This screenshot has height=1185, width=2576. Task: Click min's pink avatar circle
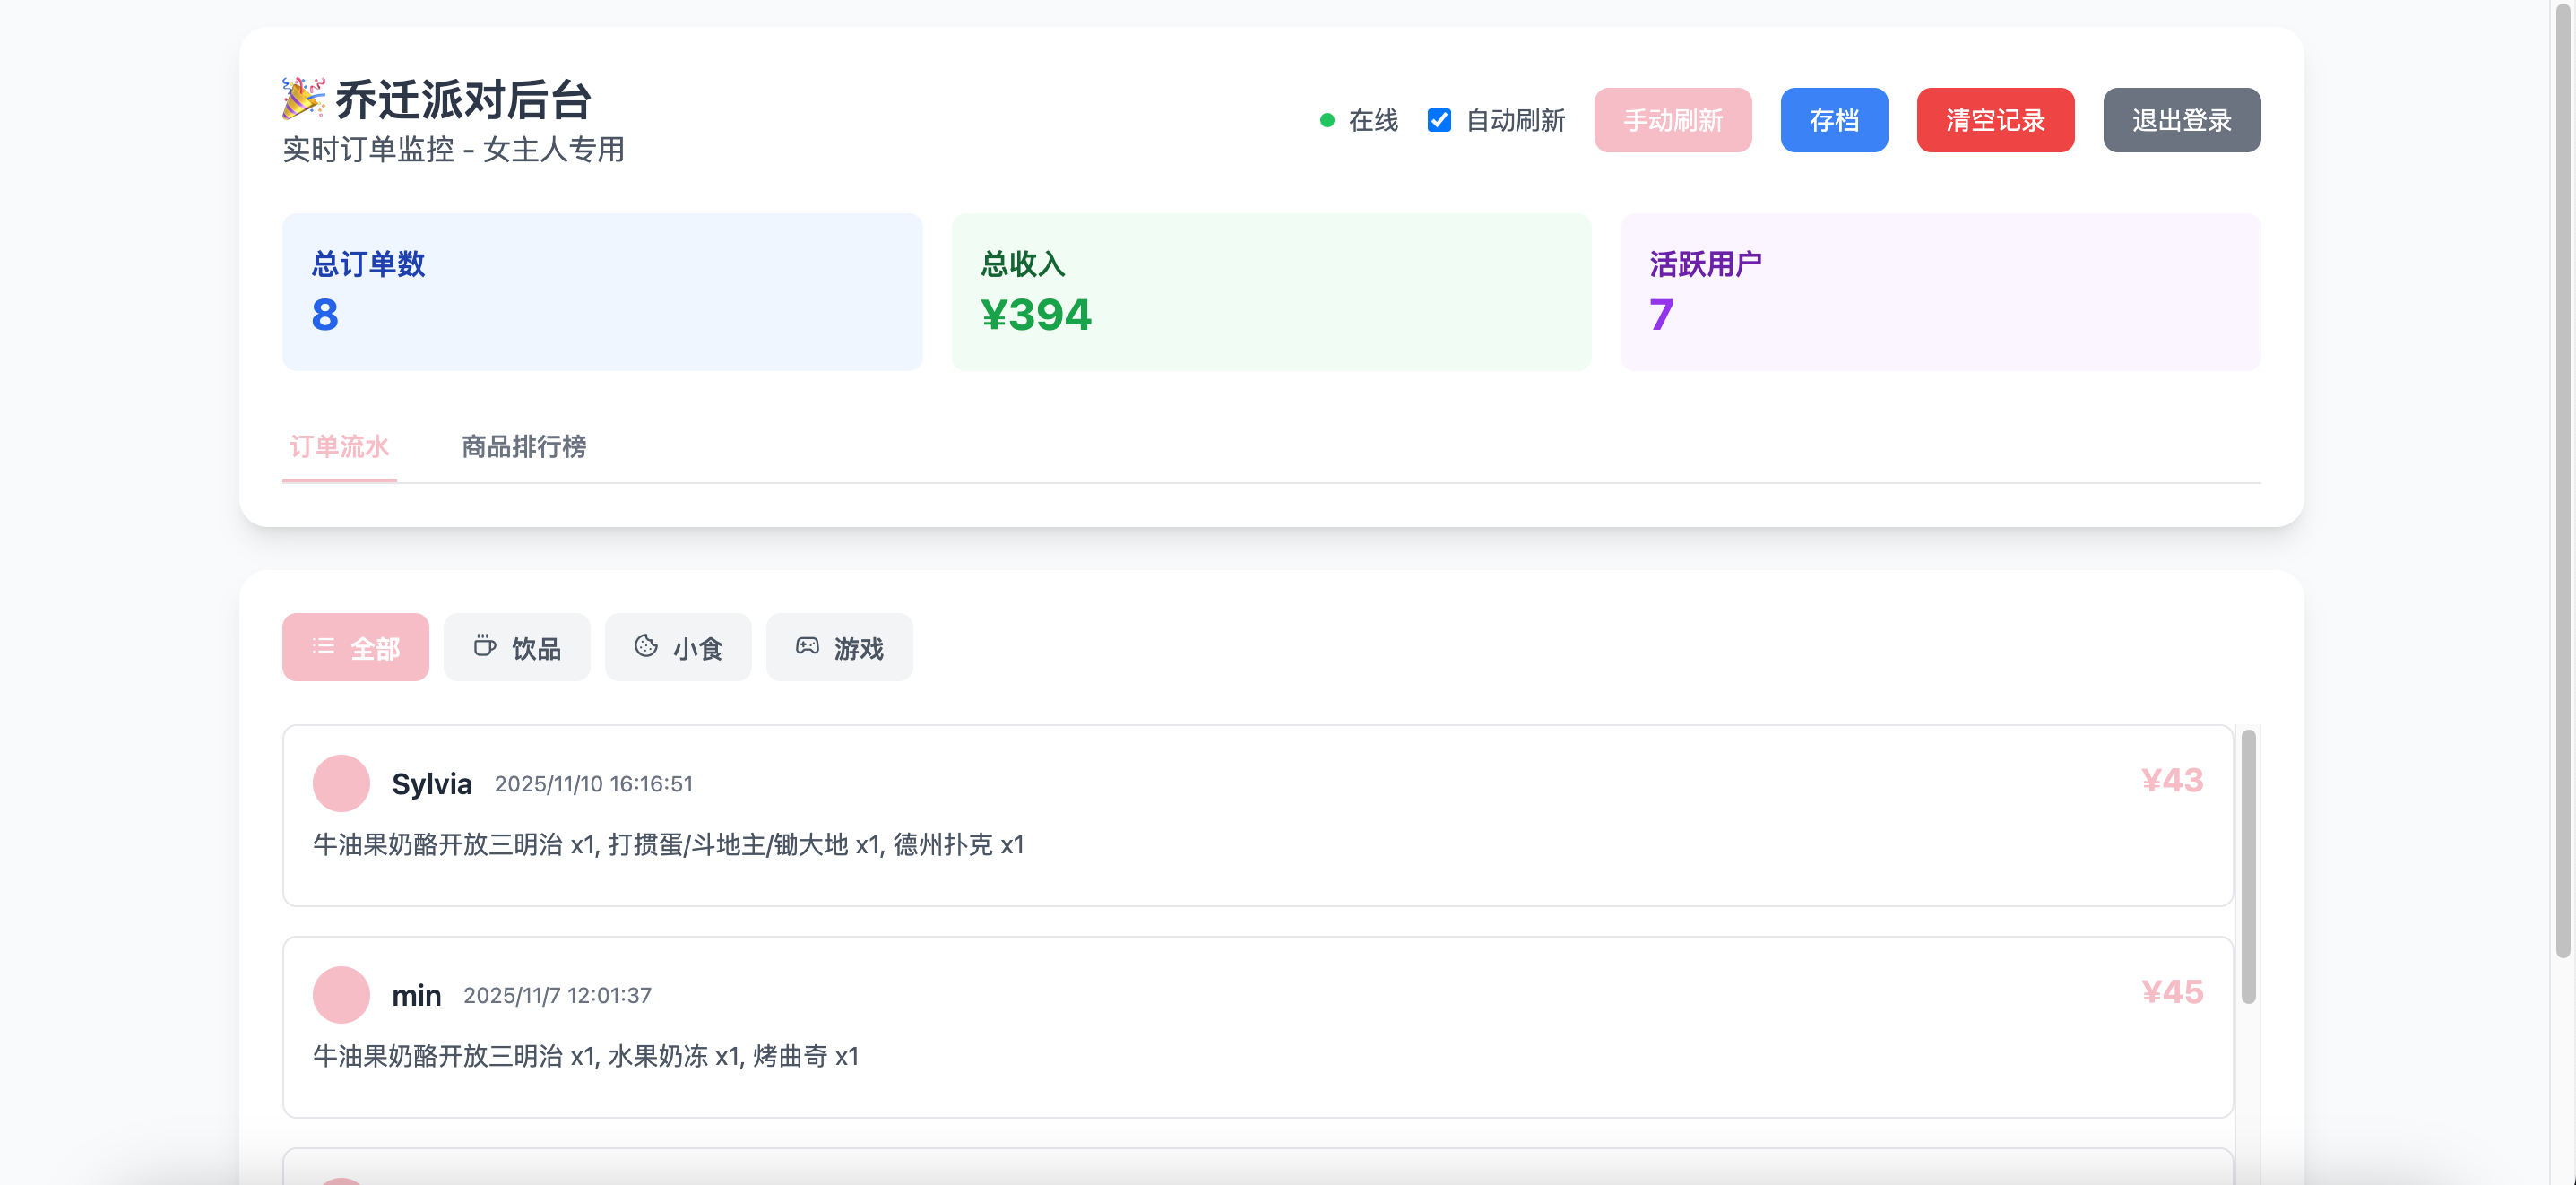point(341,994)
